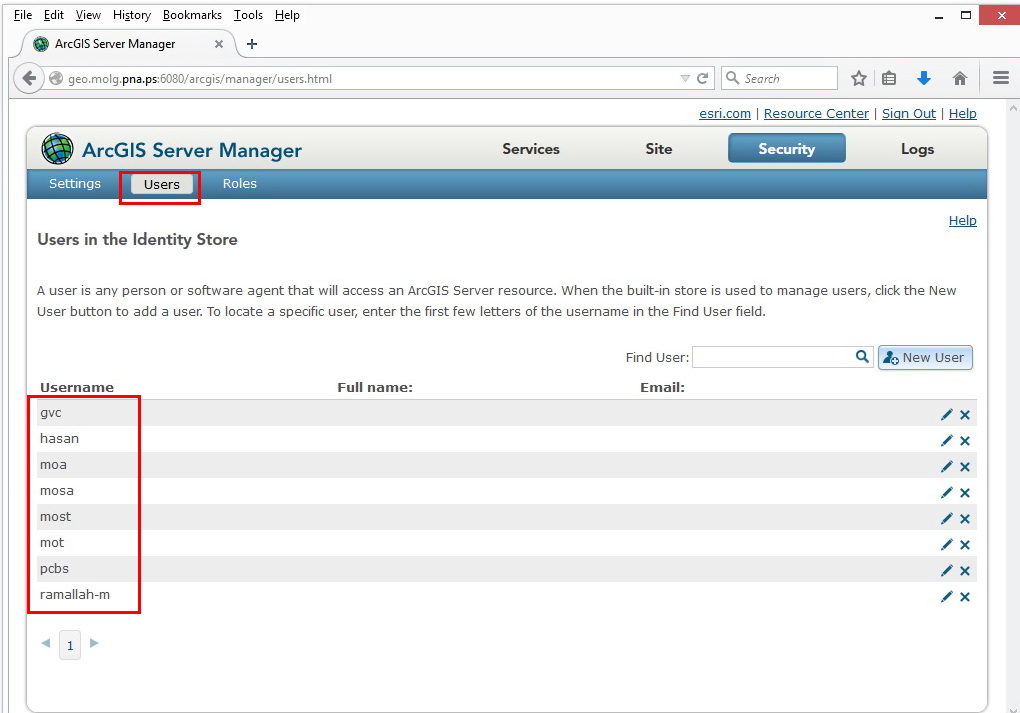Open the Tools menu
Screen dimensions: 1020x713
point(248,15)
